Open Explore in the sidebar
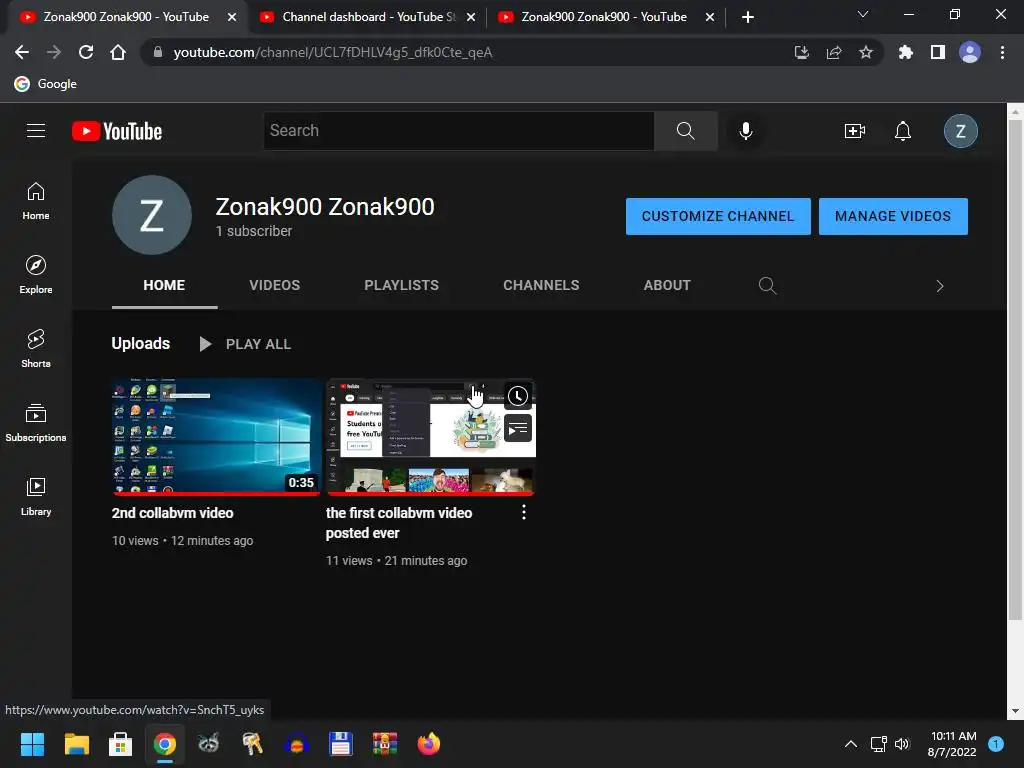1024x768 pixels. 36,275
